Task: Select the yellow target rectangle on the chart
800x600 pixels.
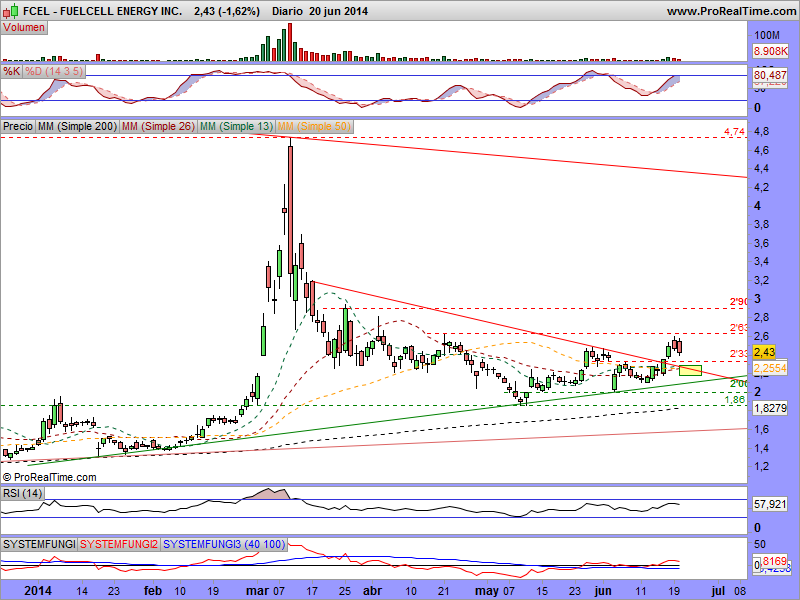Action: tap(690, 370)
